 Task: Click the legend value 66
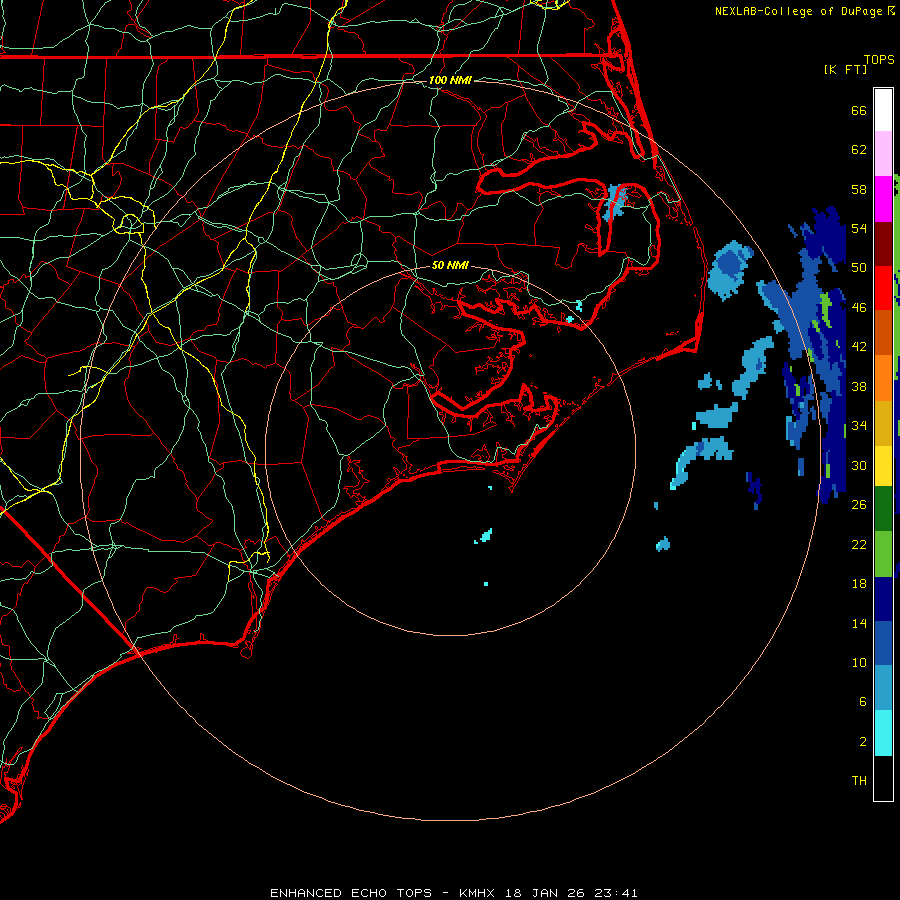pos(859,111)
